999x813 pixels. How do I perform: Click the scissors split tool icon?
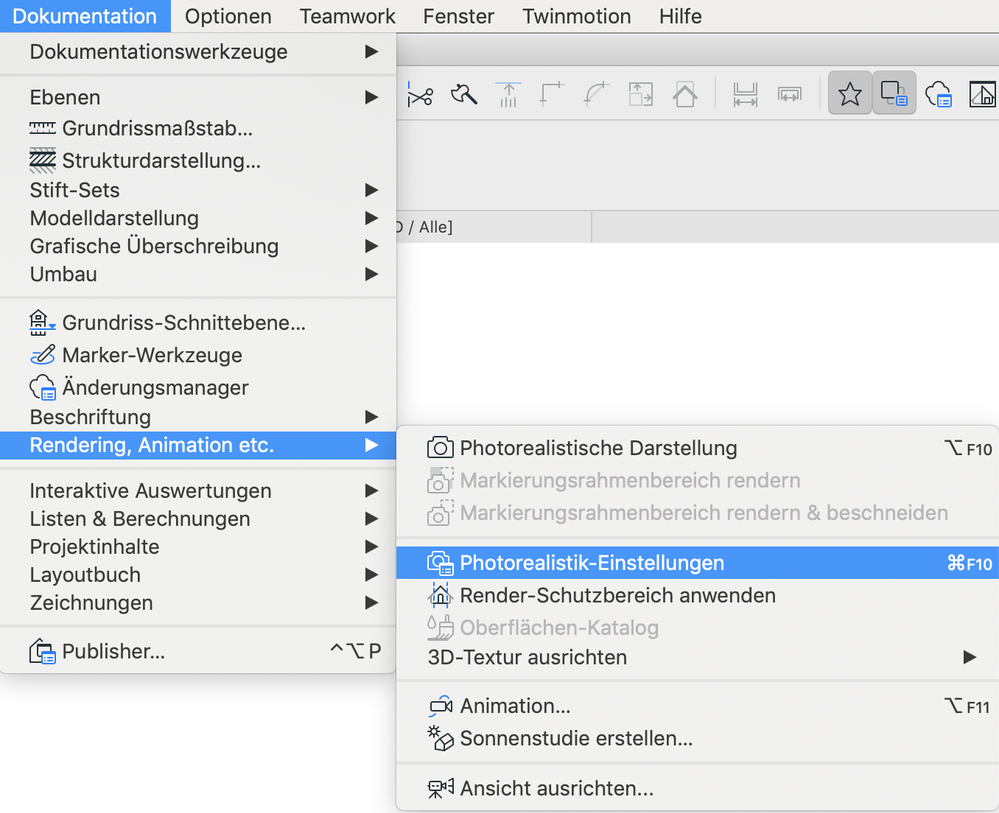(420, 95)
